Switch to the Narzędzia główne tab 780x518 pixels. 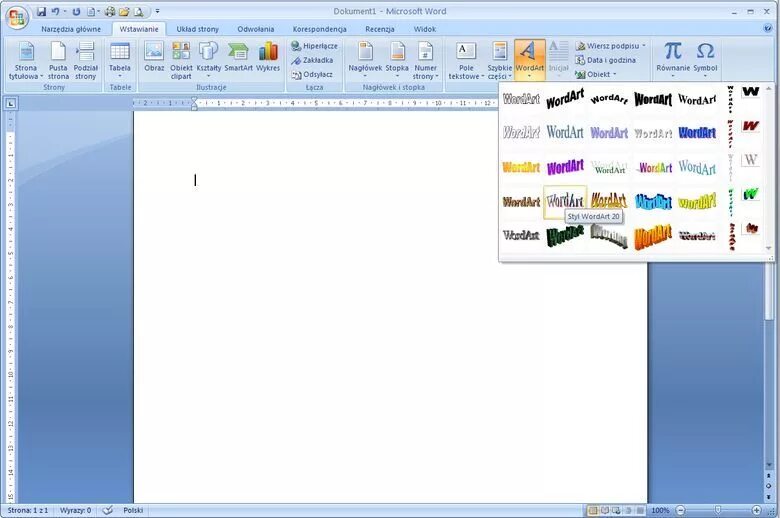pos(71,29)
